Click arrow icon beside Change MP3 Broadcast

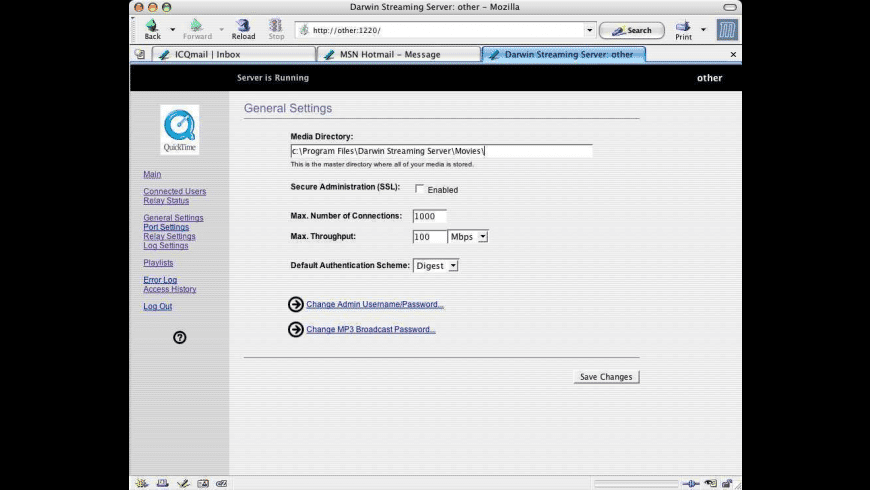296,330
